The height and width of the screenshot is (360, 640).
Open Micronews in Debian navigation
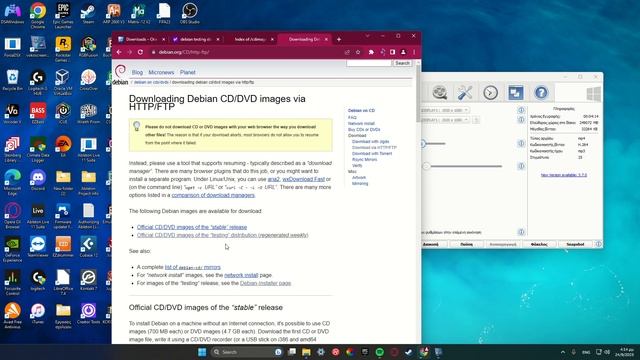(x=161, y=72)
